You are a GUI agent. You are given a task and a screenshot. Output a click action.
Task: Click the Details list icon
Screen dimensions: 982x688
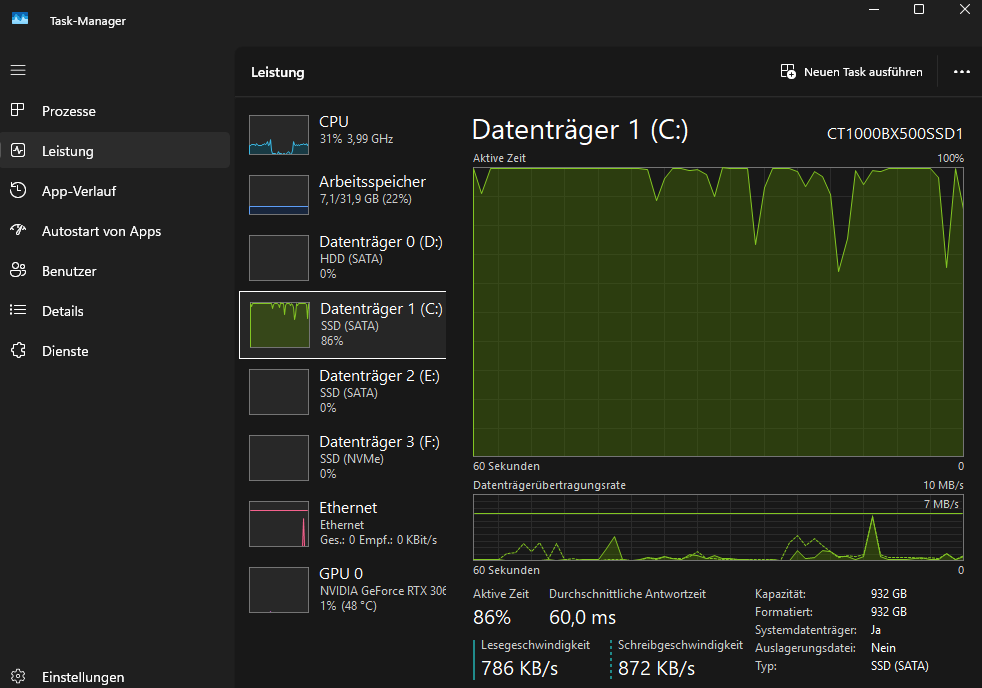18,310
